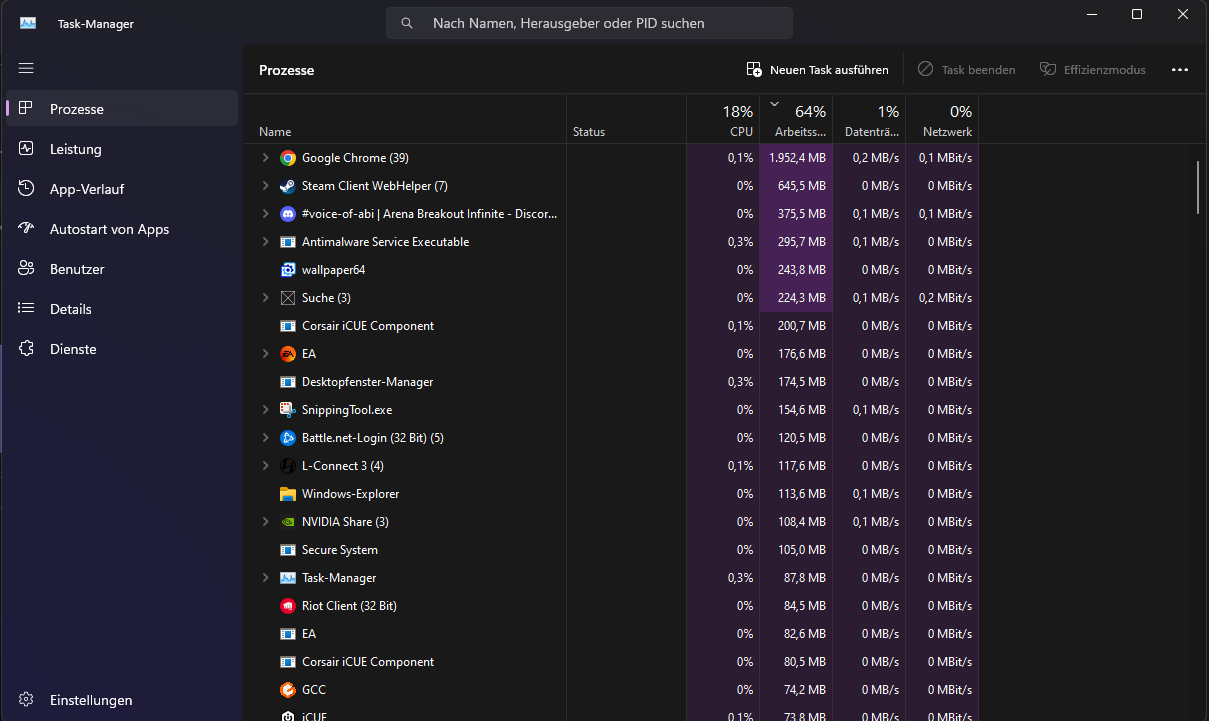Go to Autostart von Apps
The height and width of the screenshot is (721, 1209).
122,229
